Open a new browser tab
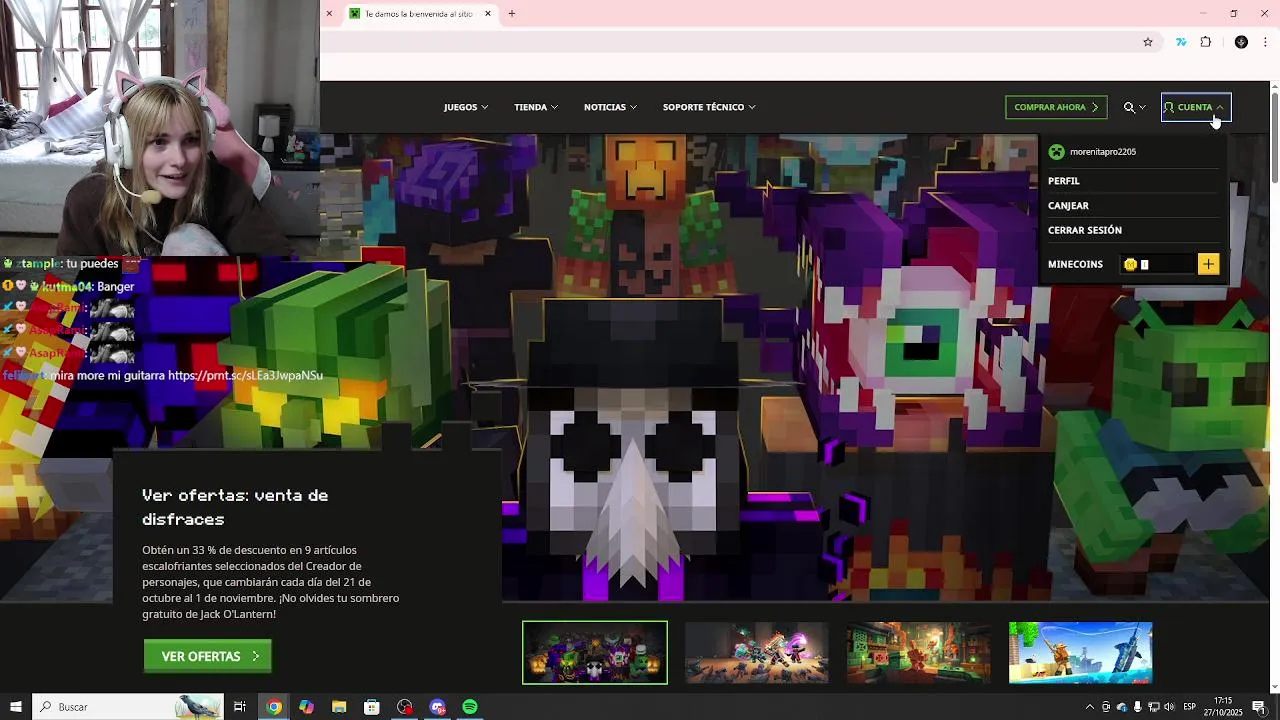1280x720 pixels. click(512, 14)
